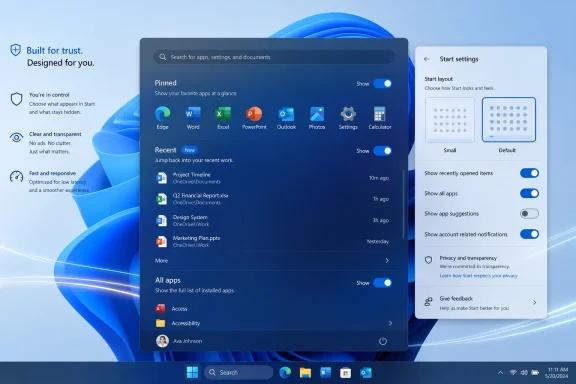Click the battery icon in system tray

(535, 372)
